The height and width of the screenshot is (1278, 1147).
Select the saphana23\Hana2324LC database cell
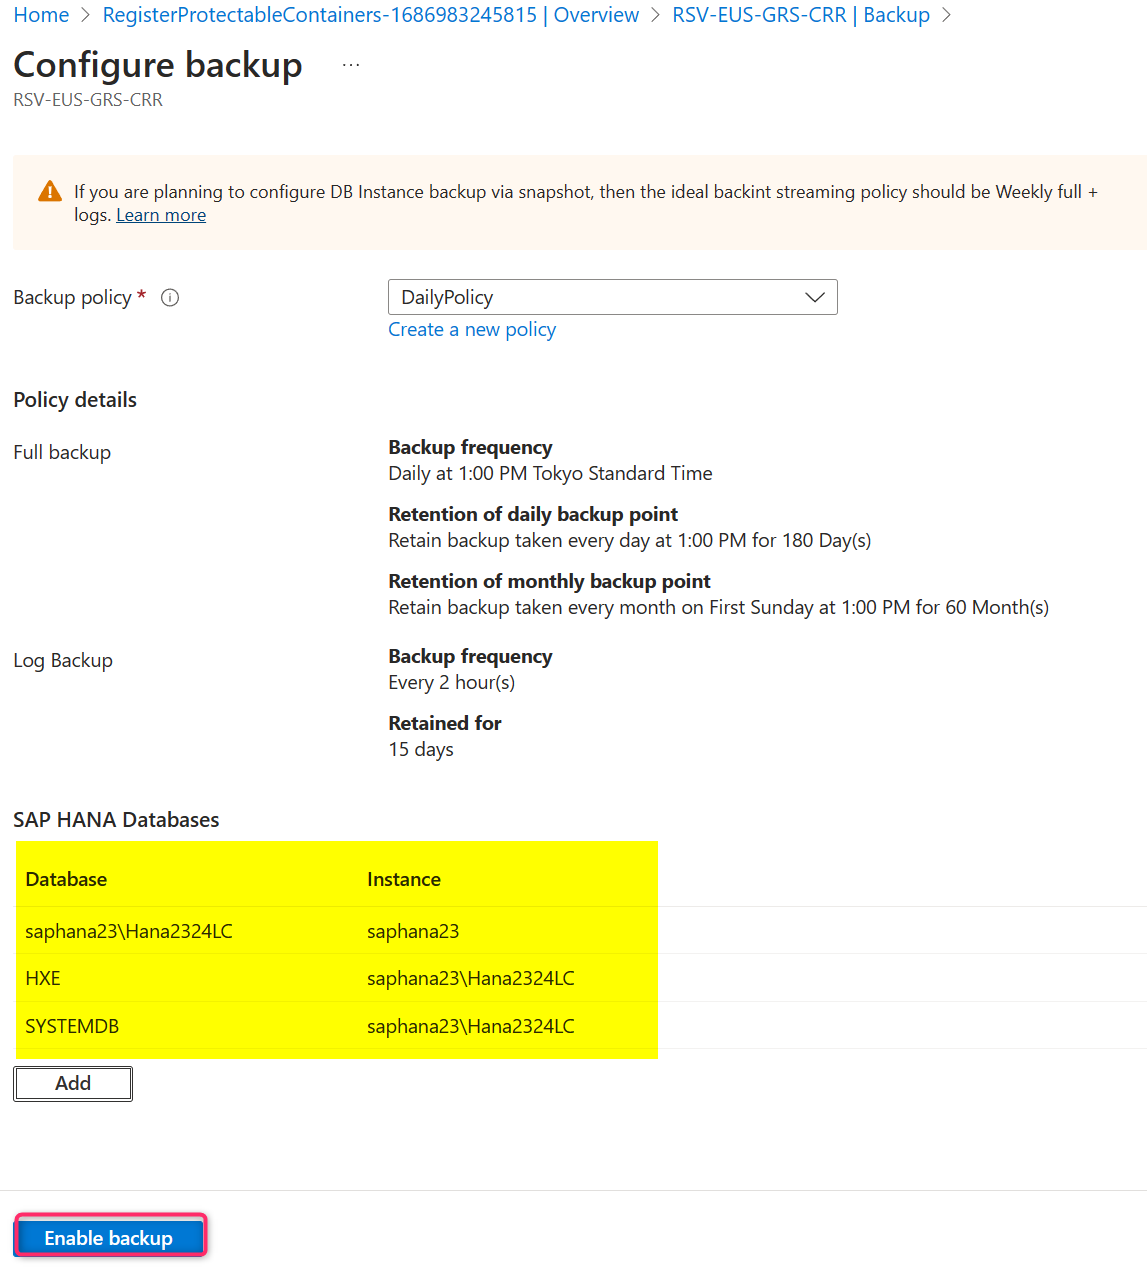click(129, 932)
